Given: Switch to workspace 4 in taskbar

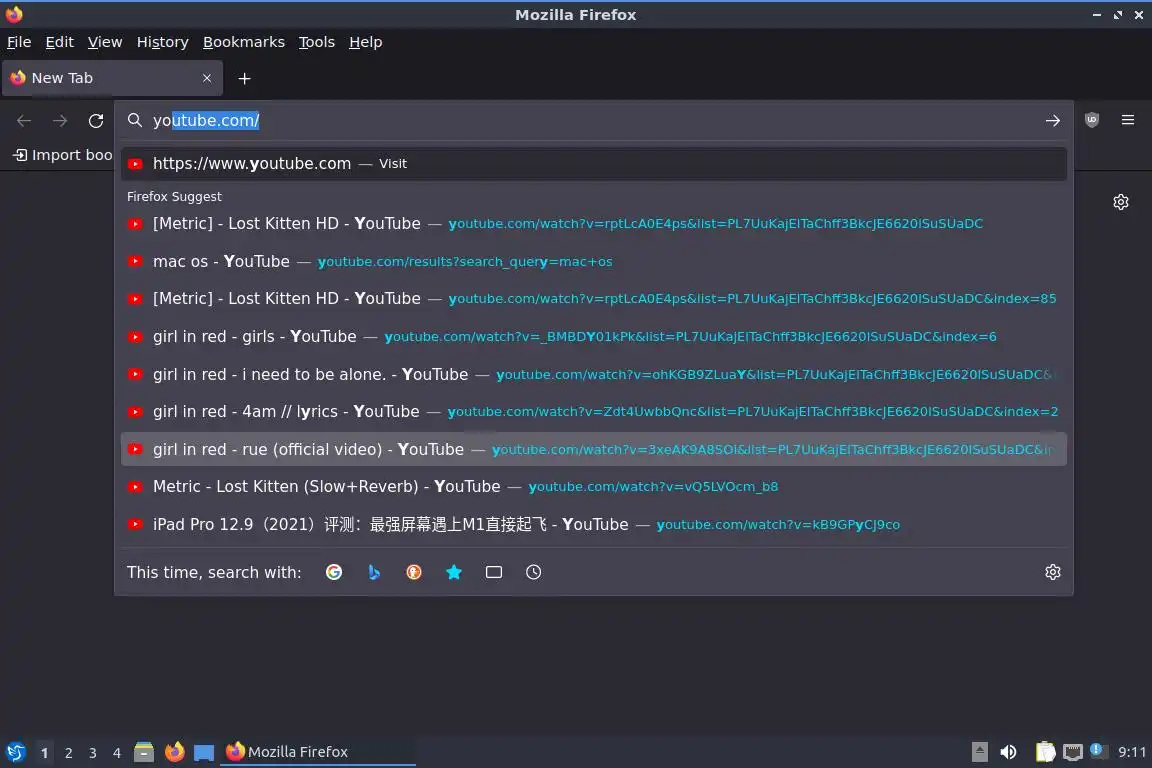Looking at the screenshot, I should point(117,753).
